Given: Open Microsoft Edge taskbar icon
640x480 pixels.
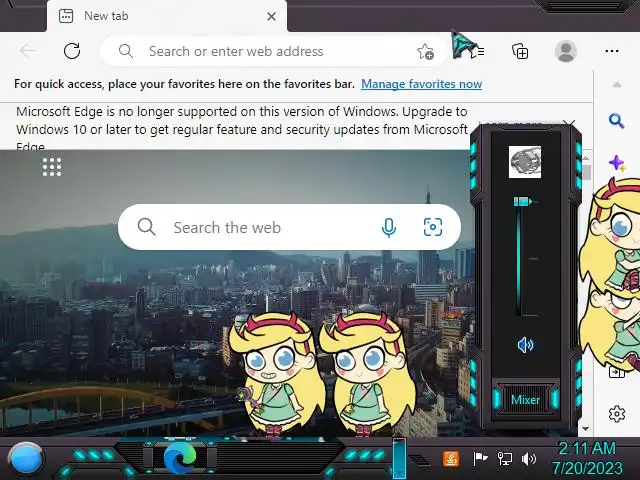Looking at the screenshot, I should coord(180,458).
